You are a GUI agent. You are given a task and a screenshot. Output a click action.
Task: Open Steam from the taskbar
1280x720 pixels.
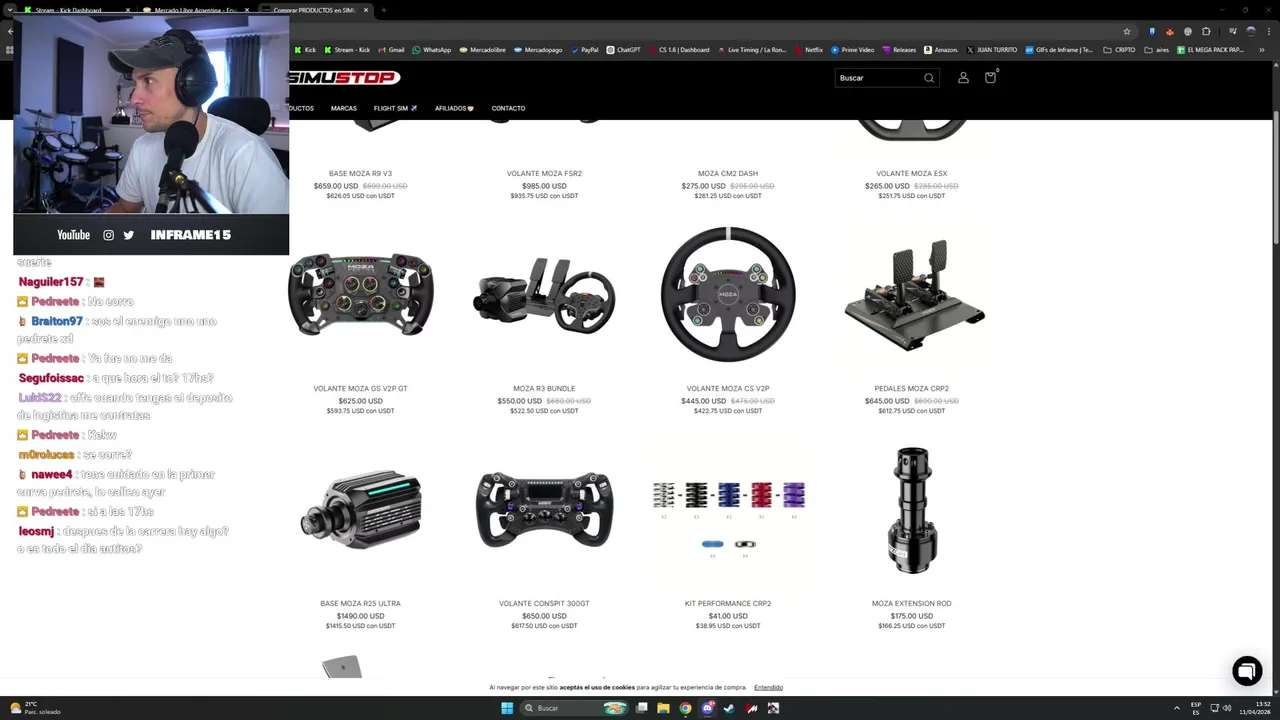click(x=729, y=708)
